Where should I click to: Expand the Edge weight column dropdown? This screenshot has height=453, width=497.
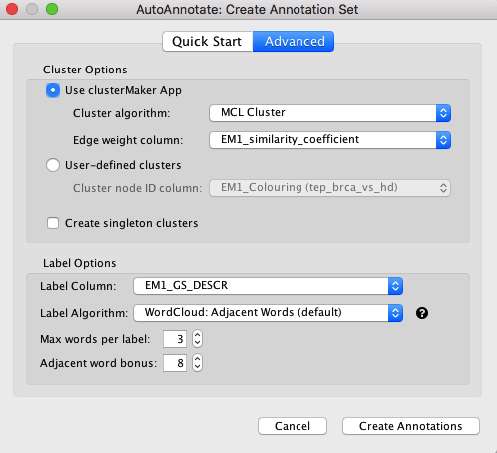coord(330,140)
